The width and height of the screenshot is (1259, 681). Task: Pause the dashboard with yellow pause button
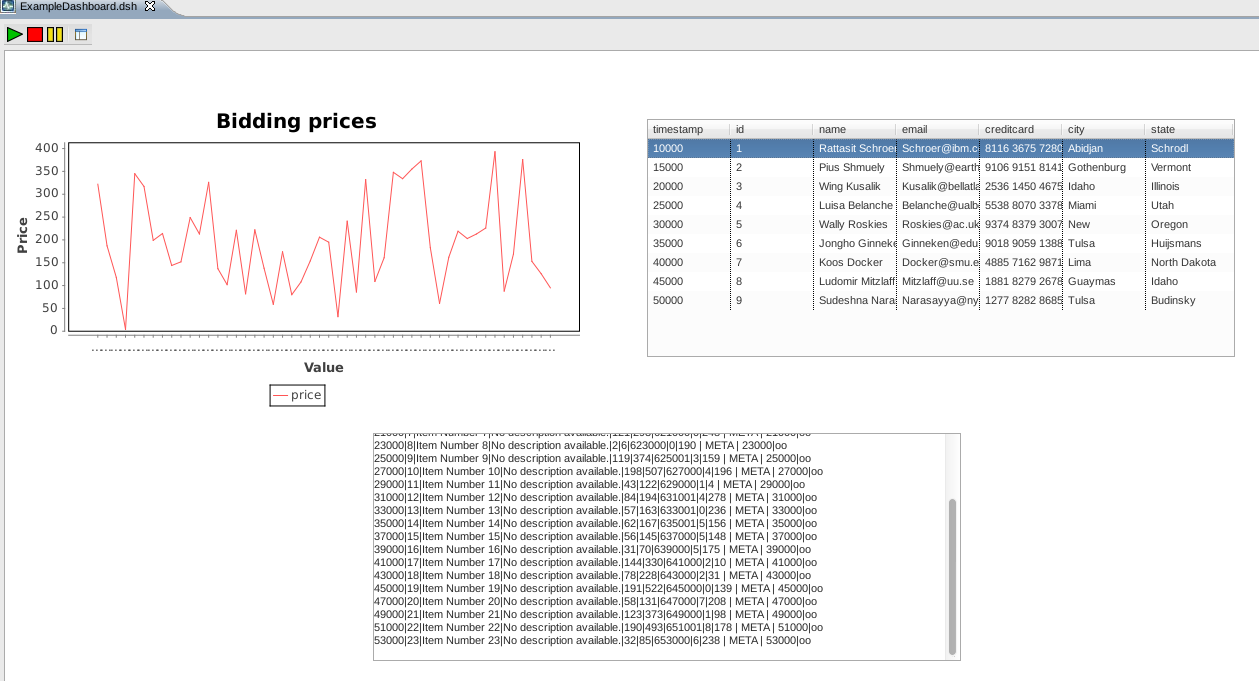click(55, 35)
